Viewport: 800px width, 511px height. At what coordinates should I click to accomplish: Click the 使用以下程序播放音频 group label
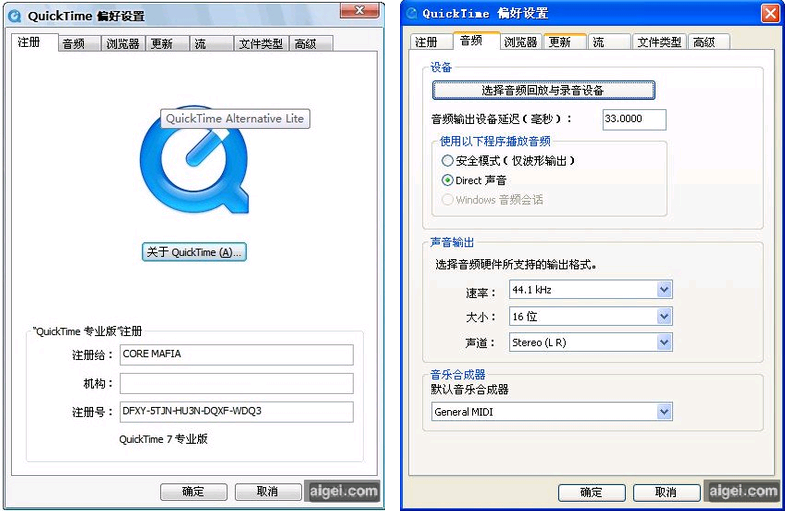495,141
